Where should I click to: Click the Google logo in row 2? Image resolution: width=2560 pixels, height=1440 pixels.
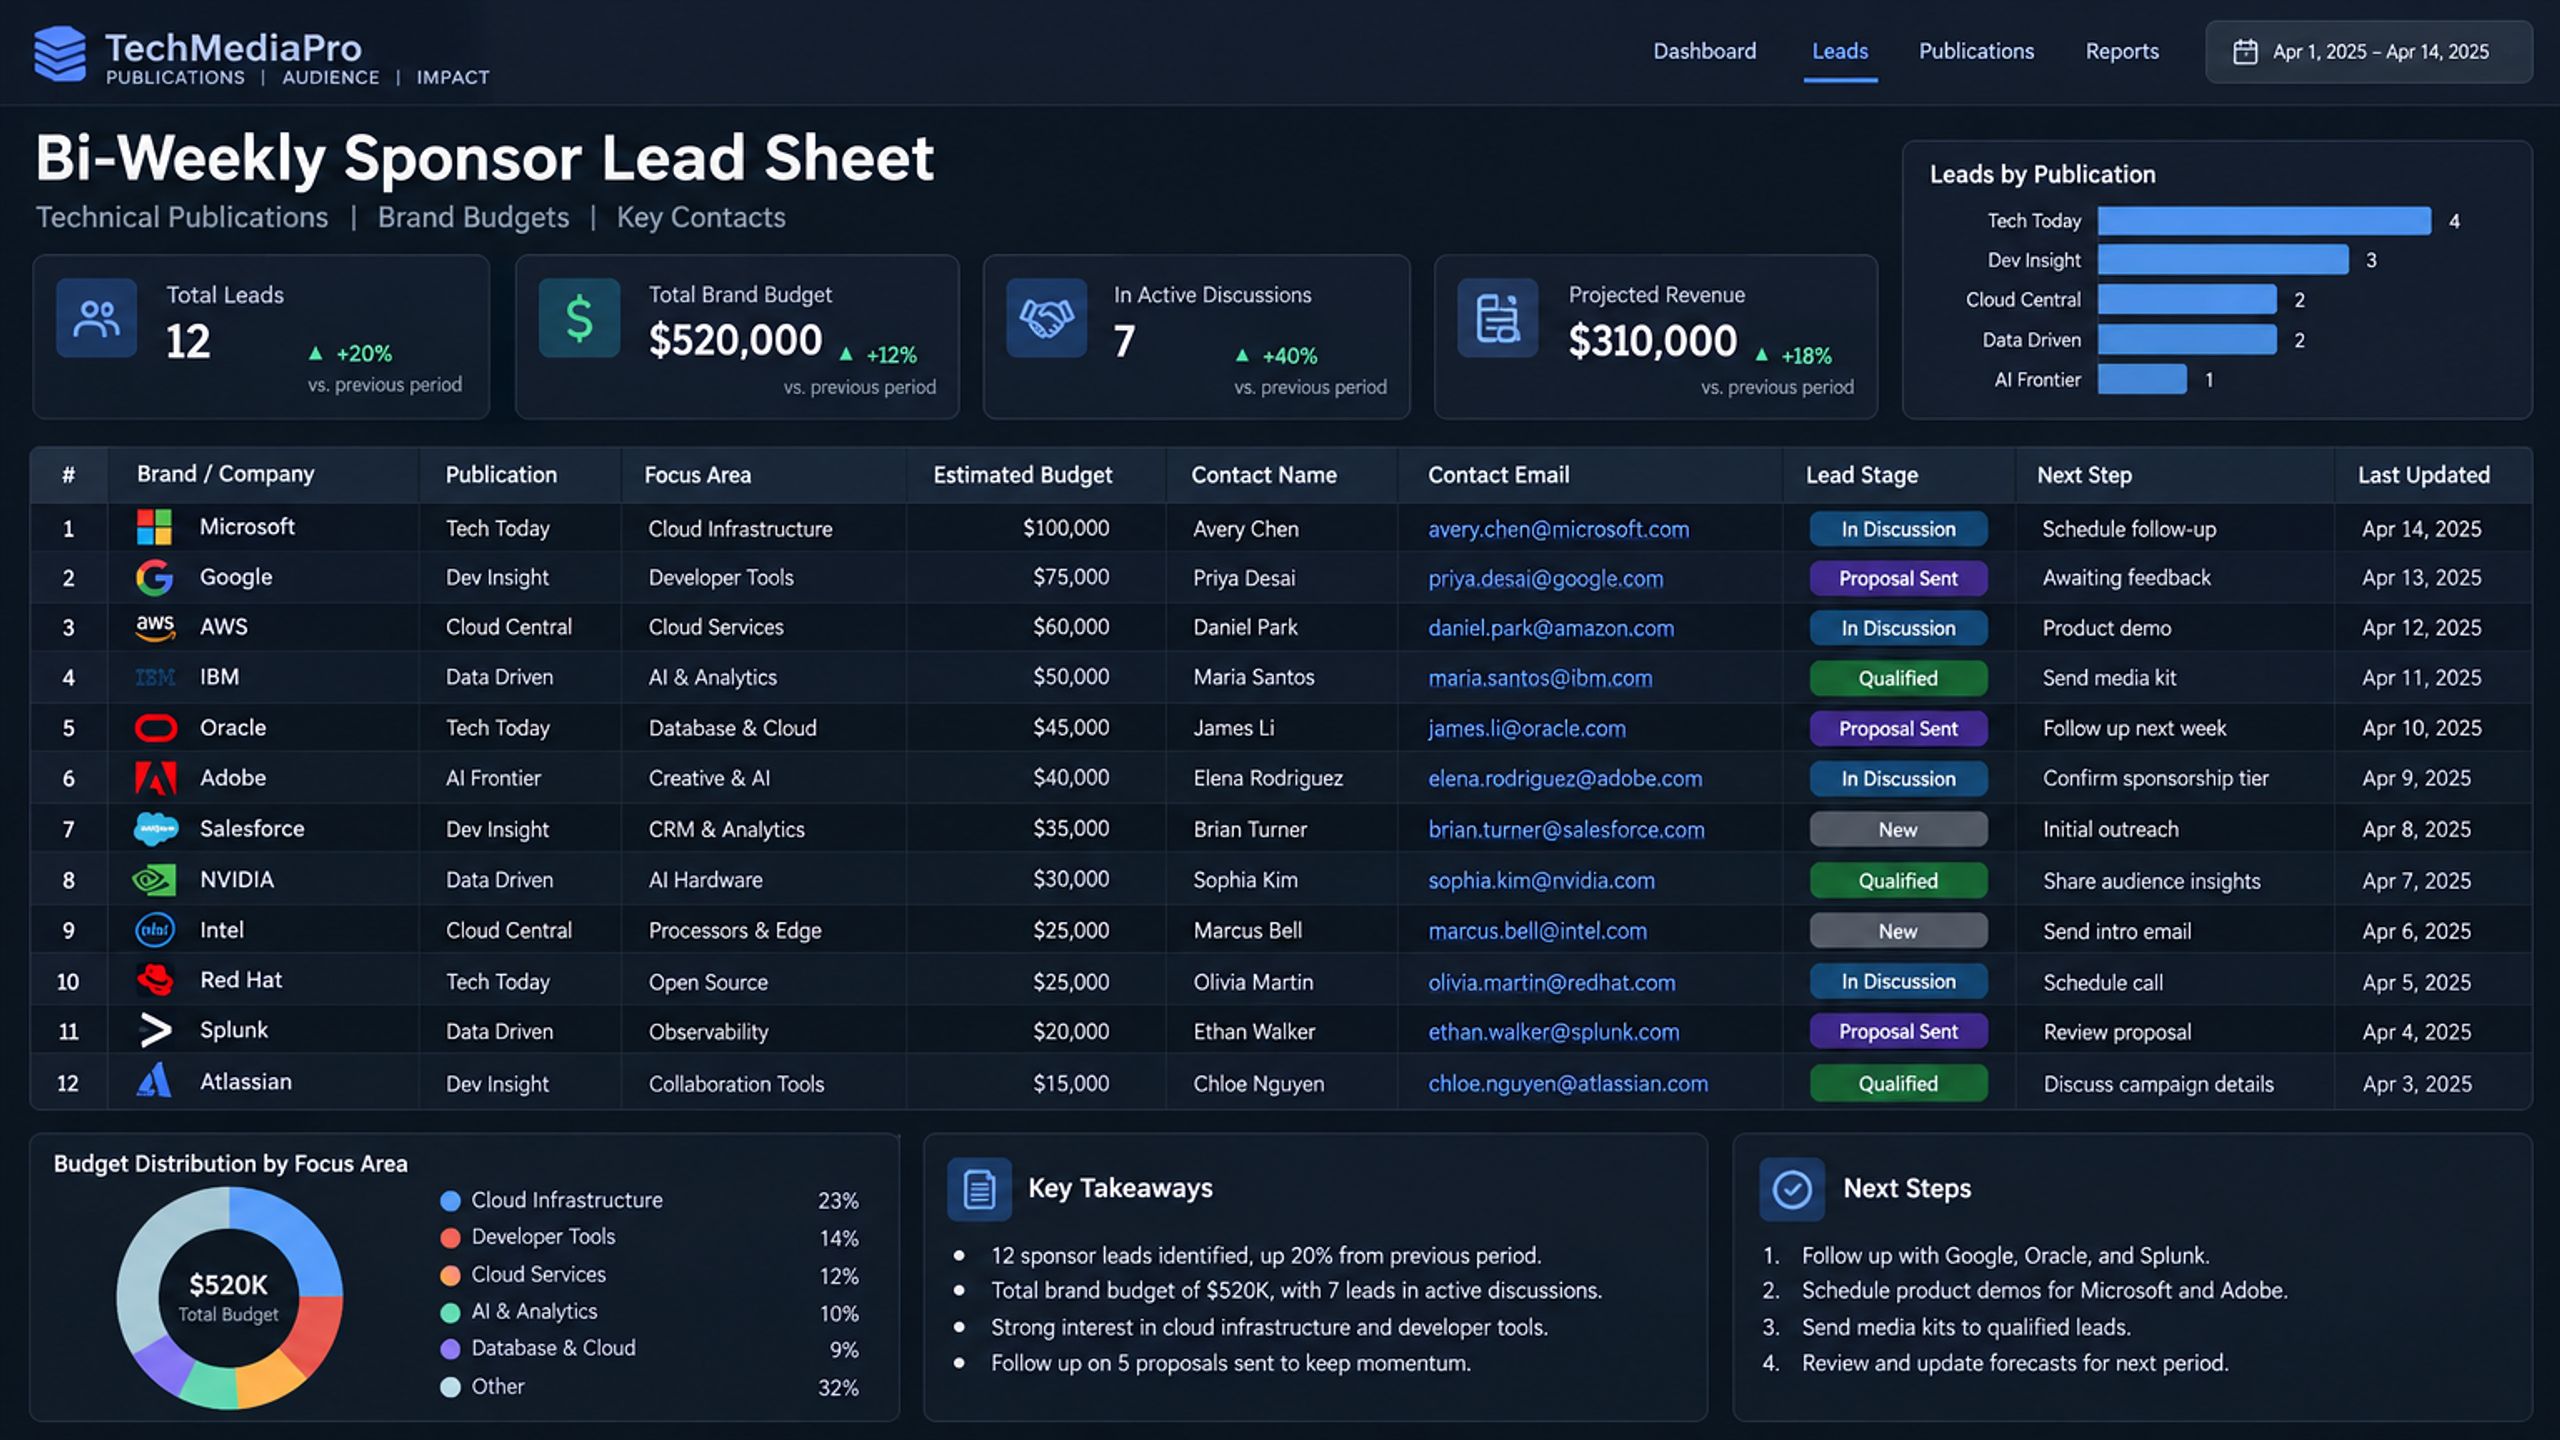154,577
